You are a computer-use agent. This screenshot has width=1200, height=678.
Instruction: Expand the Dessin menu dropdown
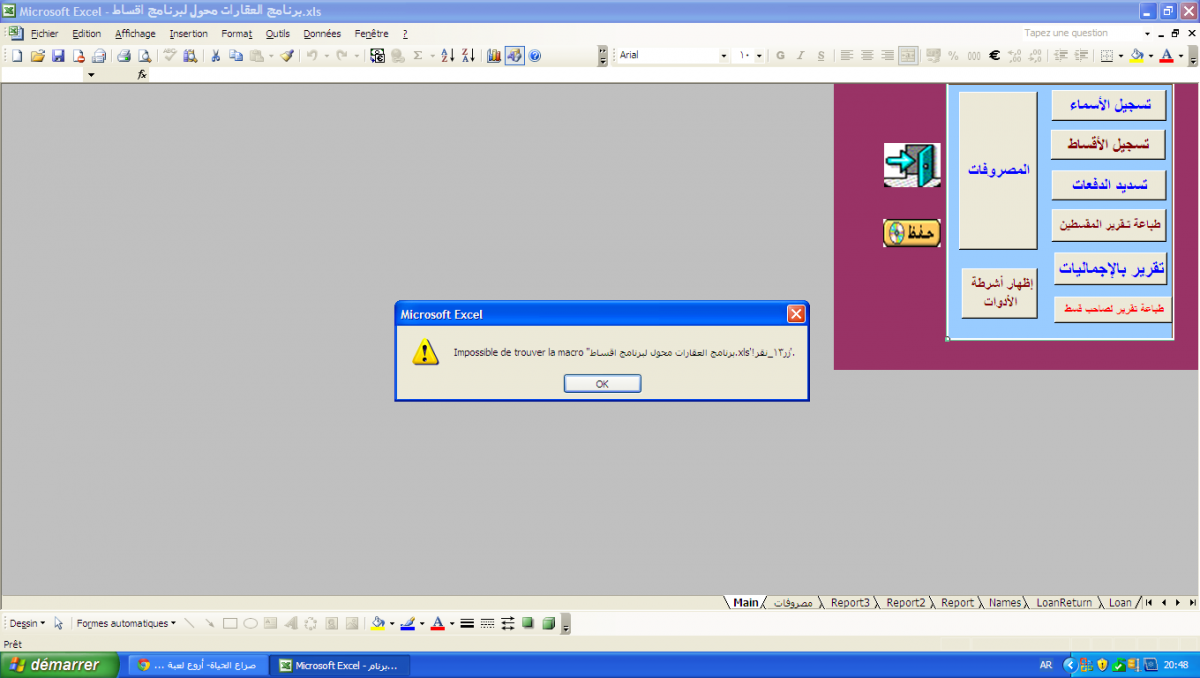coord(27,623)
